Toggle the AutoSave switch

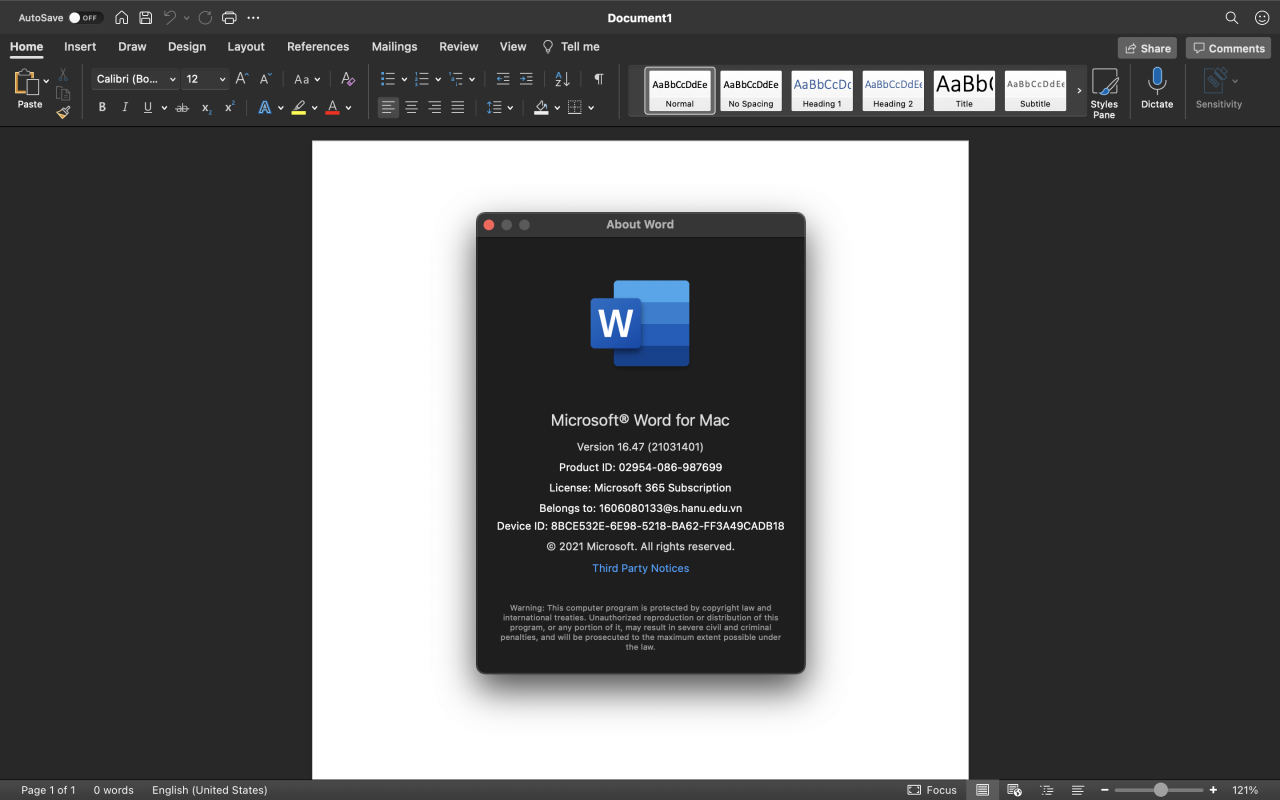(x=85, y=18)
